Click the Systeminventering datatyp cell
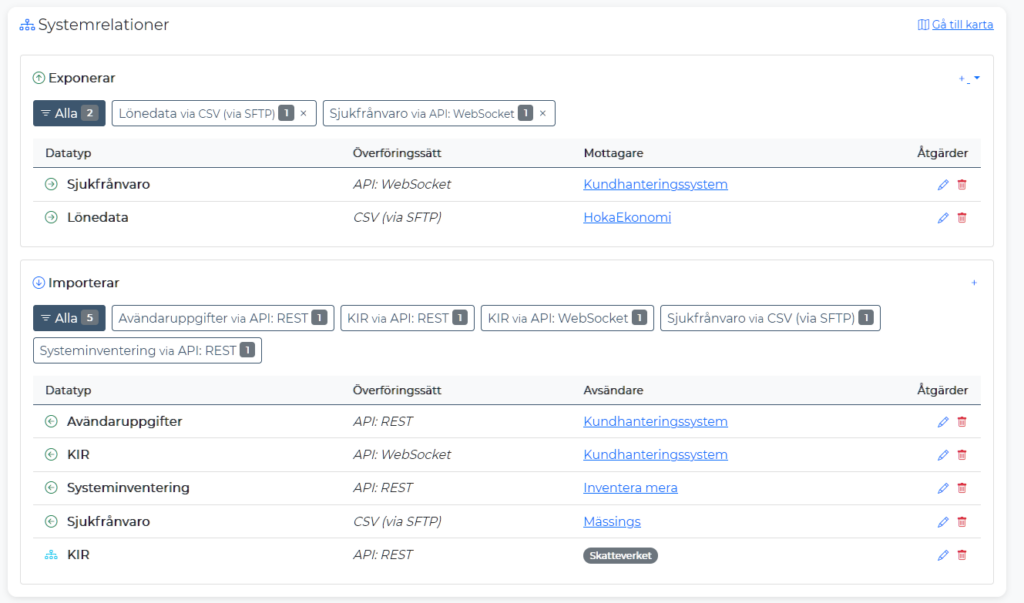The image size is (1024, 603). (x=128, y=488)
